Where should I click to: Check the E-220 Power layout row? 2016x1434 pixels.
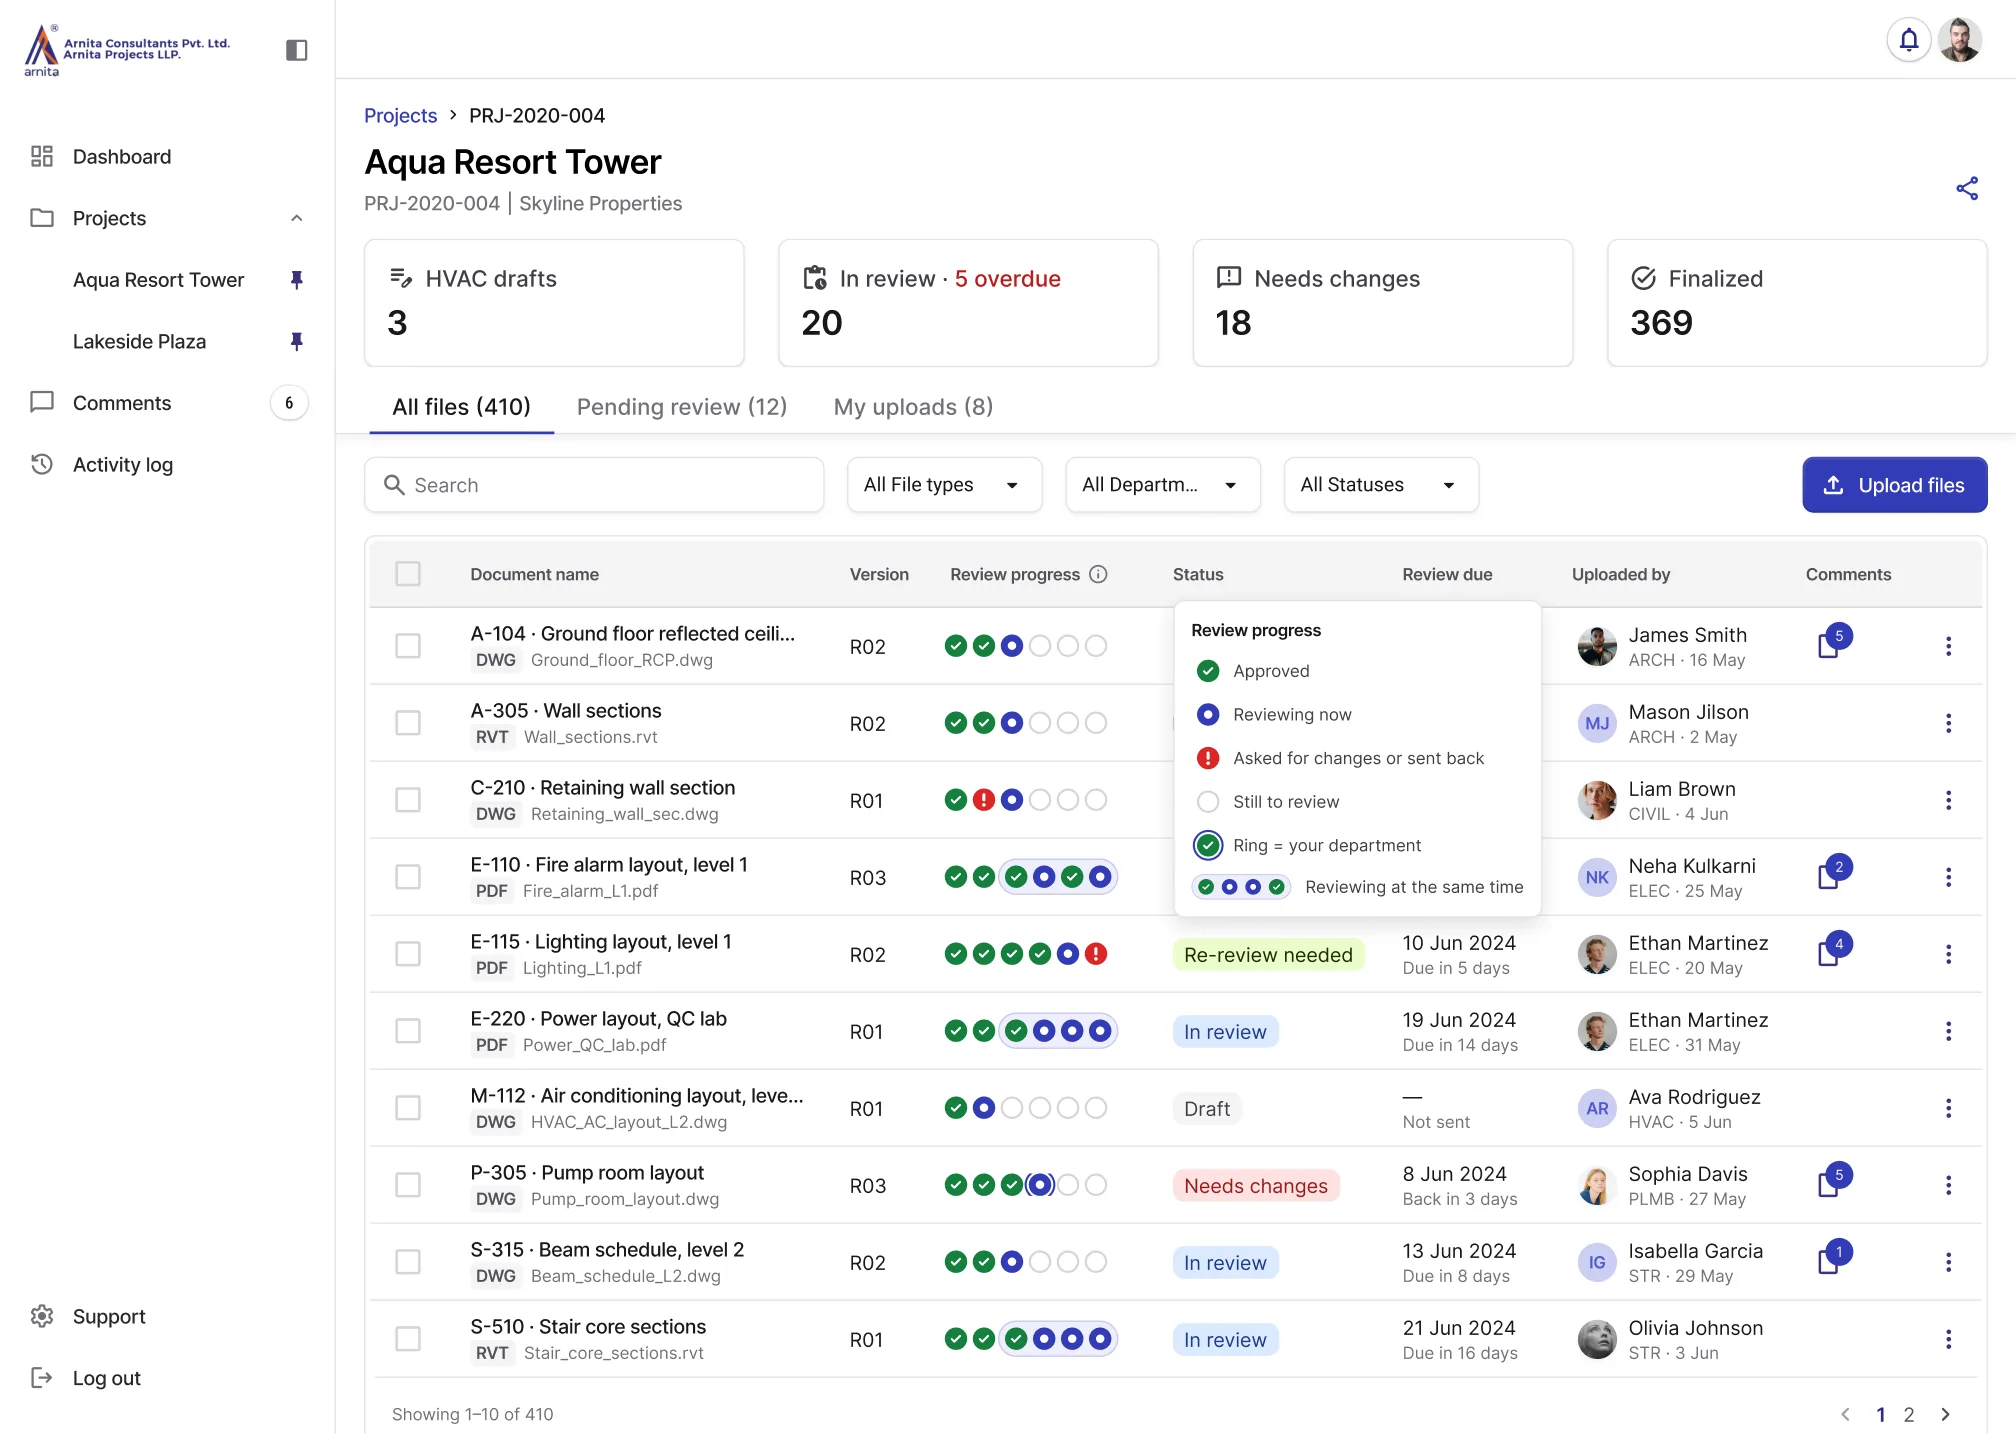(408, 1031)
